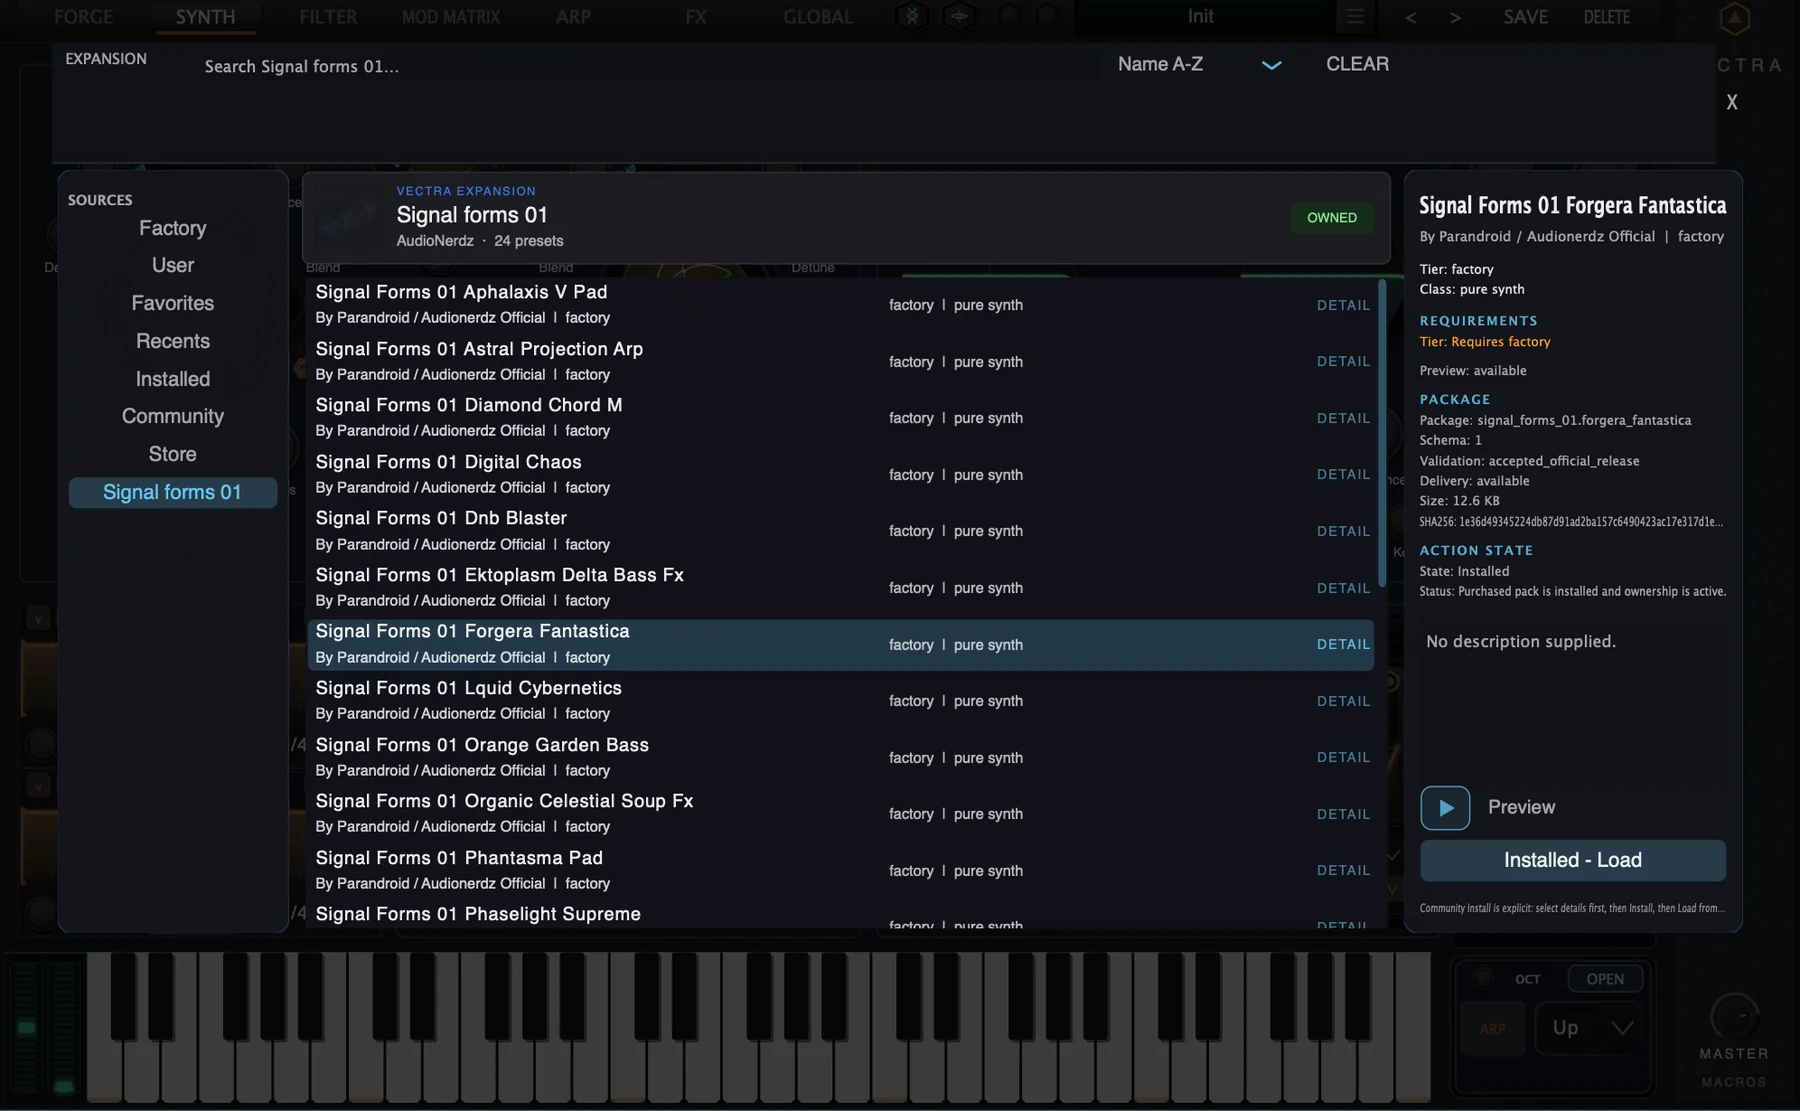Viewport: 1800px width, 1111px height.
Task: Click the DNA helix hexagon icon
Action: [912, 16]
